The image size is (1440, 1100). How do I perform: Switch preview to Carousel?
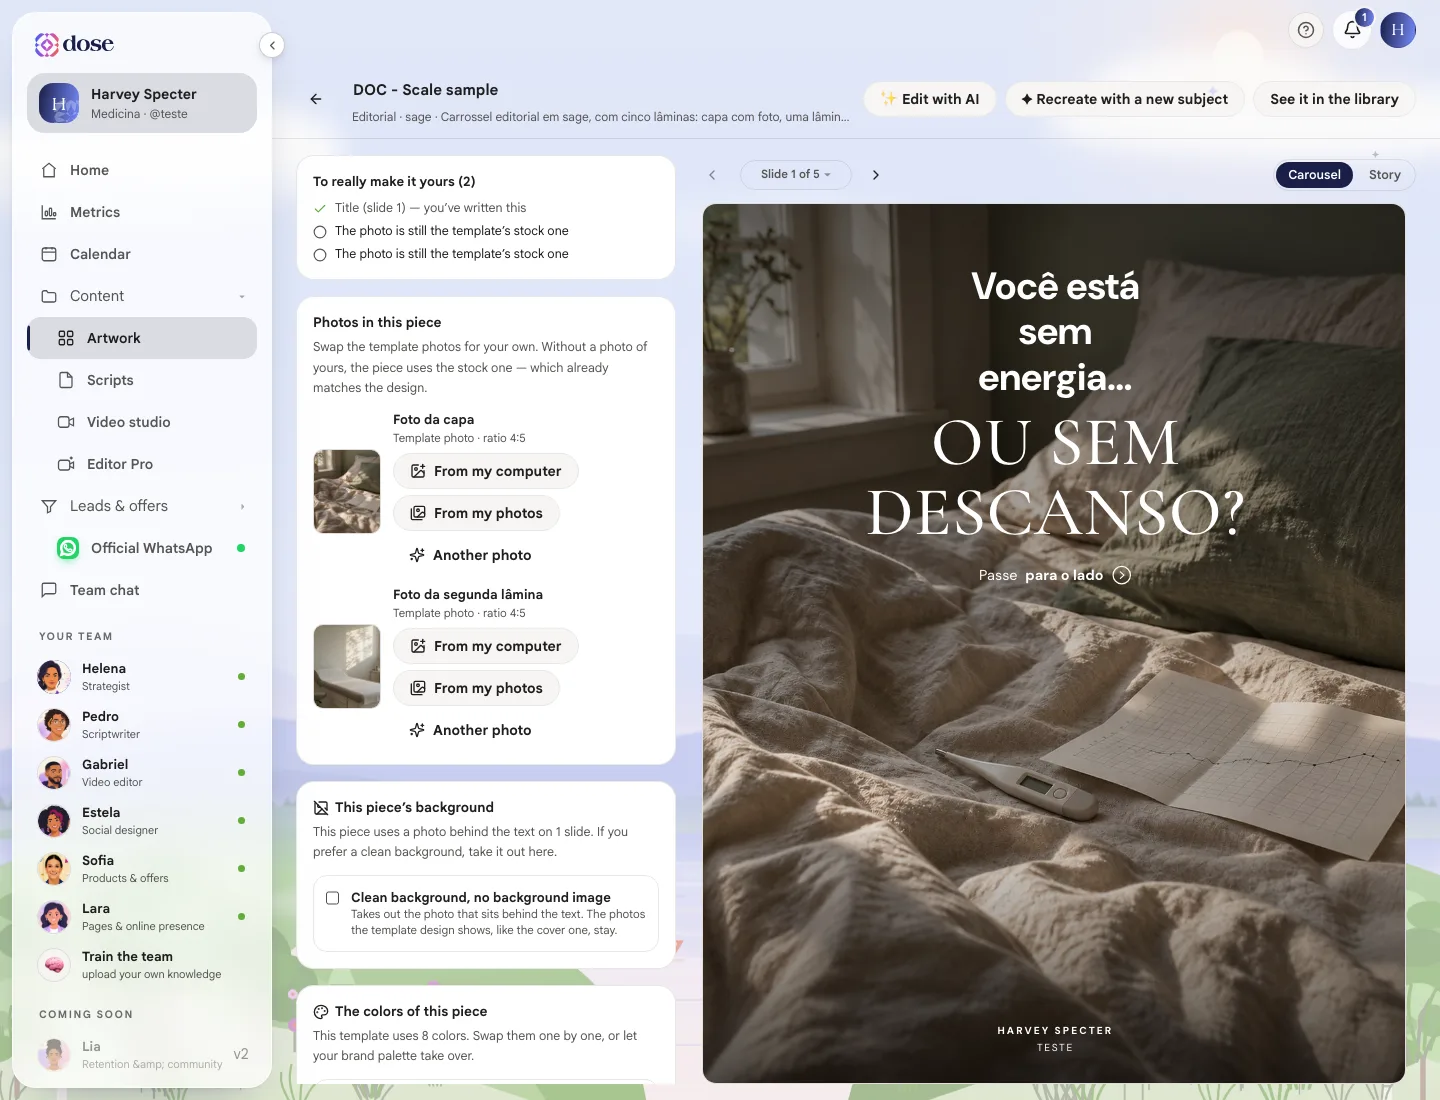tap(1314, 175)
